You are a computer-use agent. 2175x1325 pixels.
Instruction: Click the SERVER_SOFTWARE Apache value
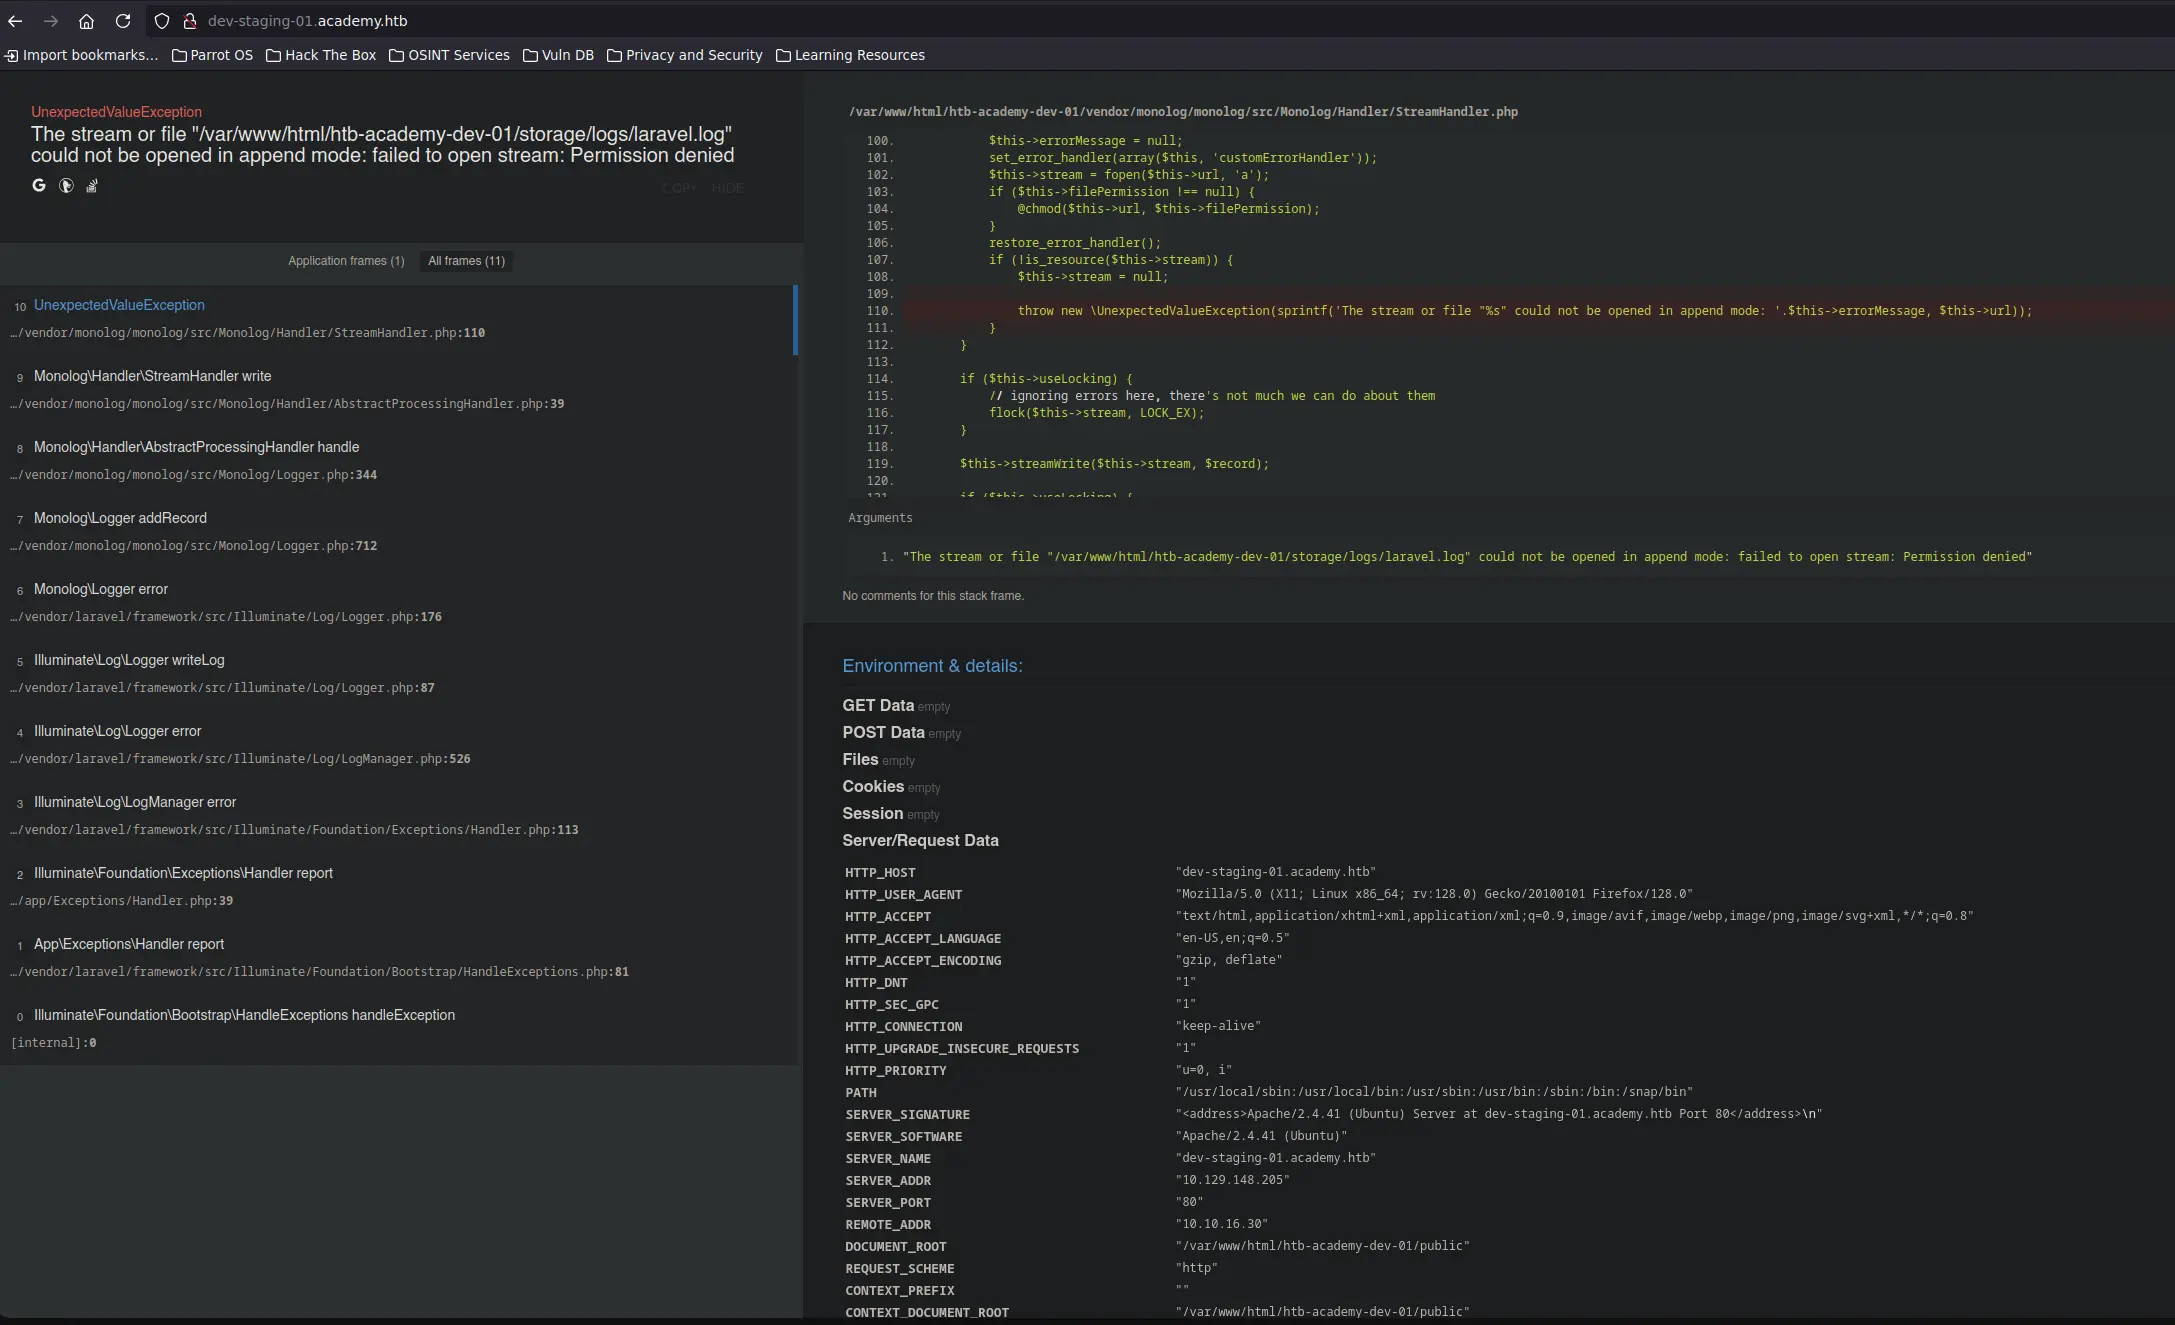(x=1261, y=1136)
